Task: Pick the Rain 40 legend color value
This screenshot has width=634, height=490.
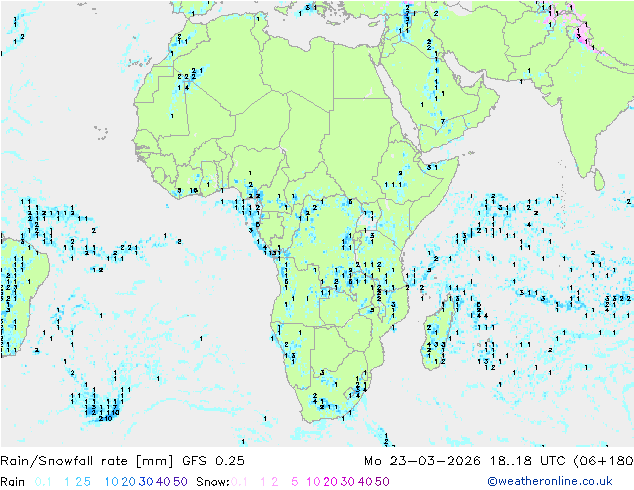Action: pos(163,482)
